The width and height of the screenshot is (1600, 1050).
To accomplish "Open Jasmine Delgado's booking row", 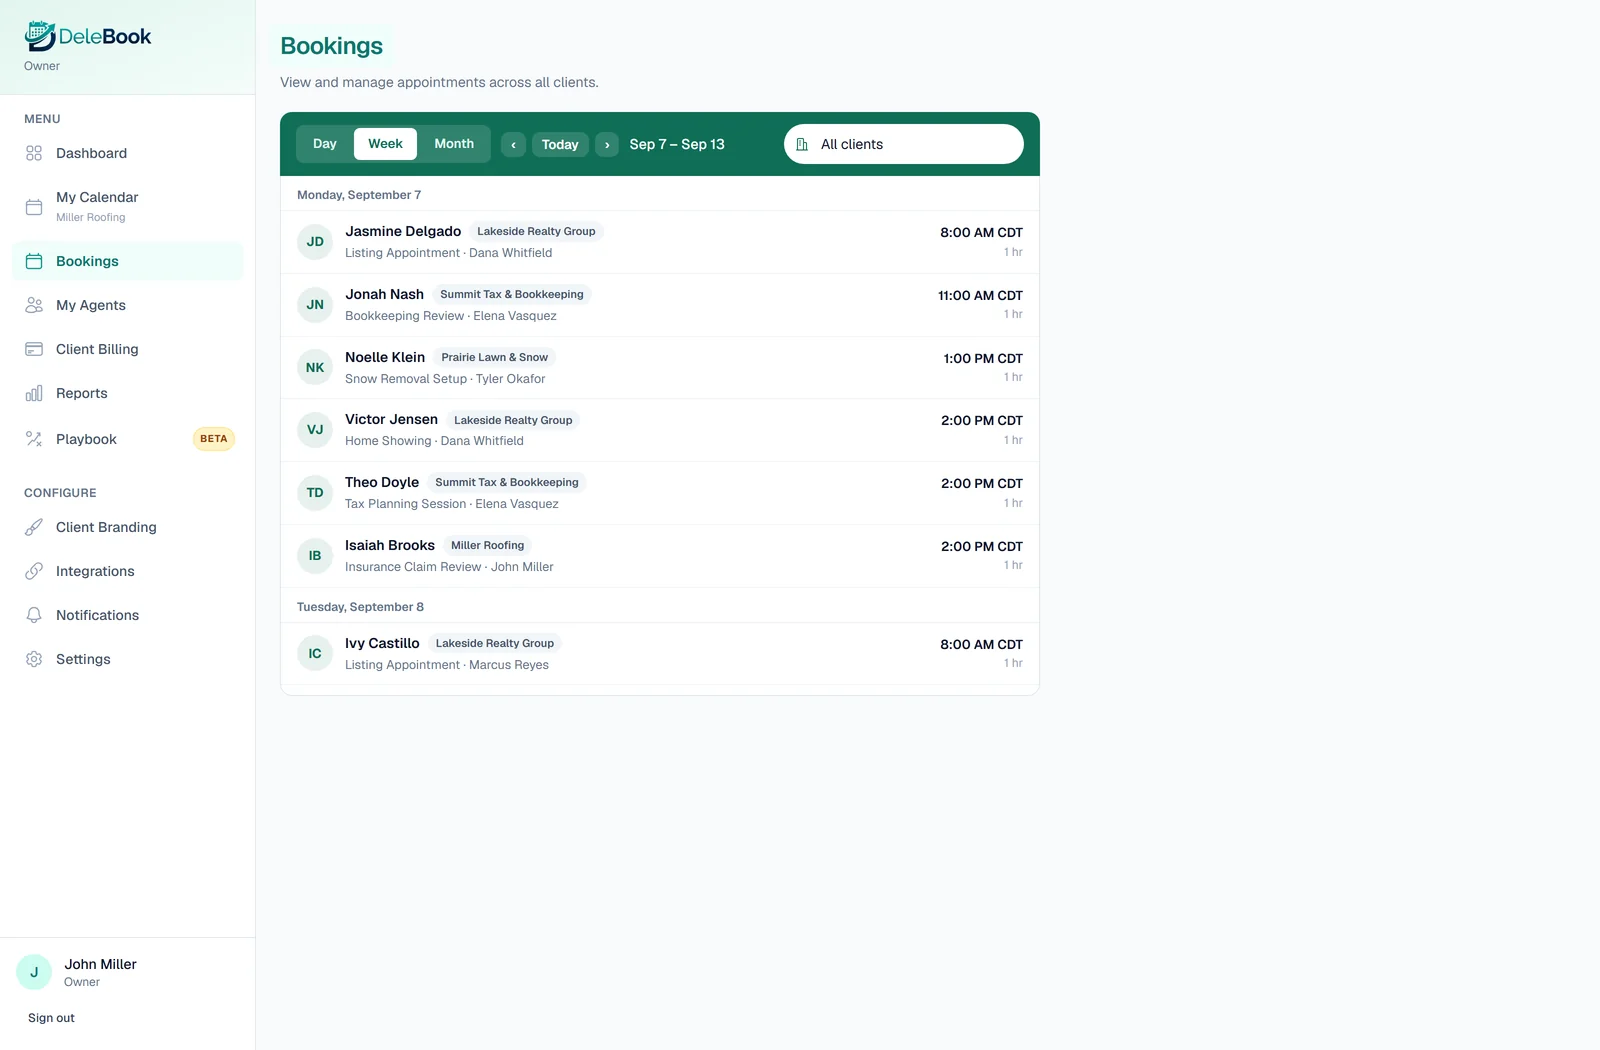I will pyautogui.click(x=660, y=242).
